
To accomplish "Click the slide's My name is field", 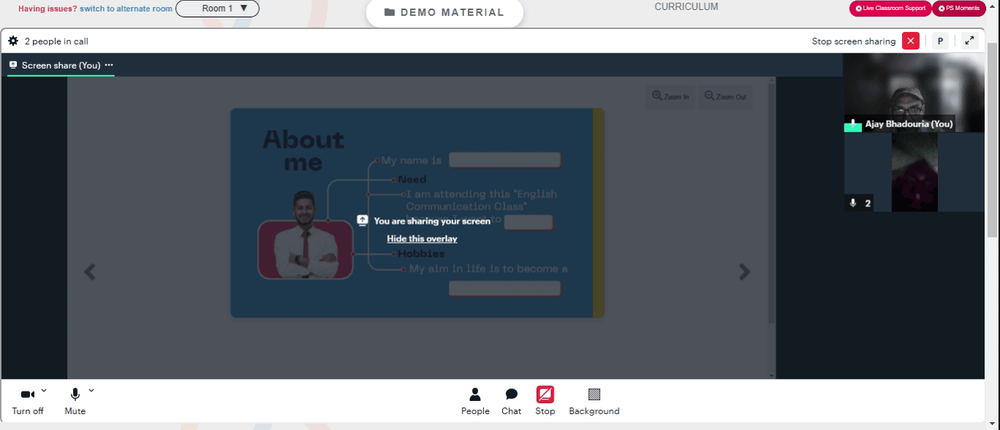I will click(x=504, y=160).
